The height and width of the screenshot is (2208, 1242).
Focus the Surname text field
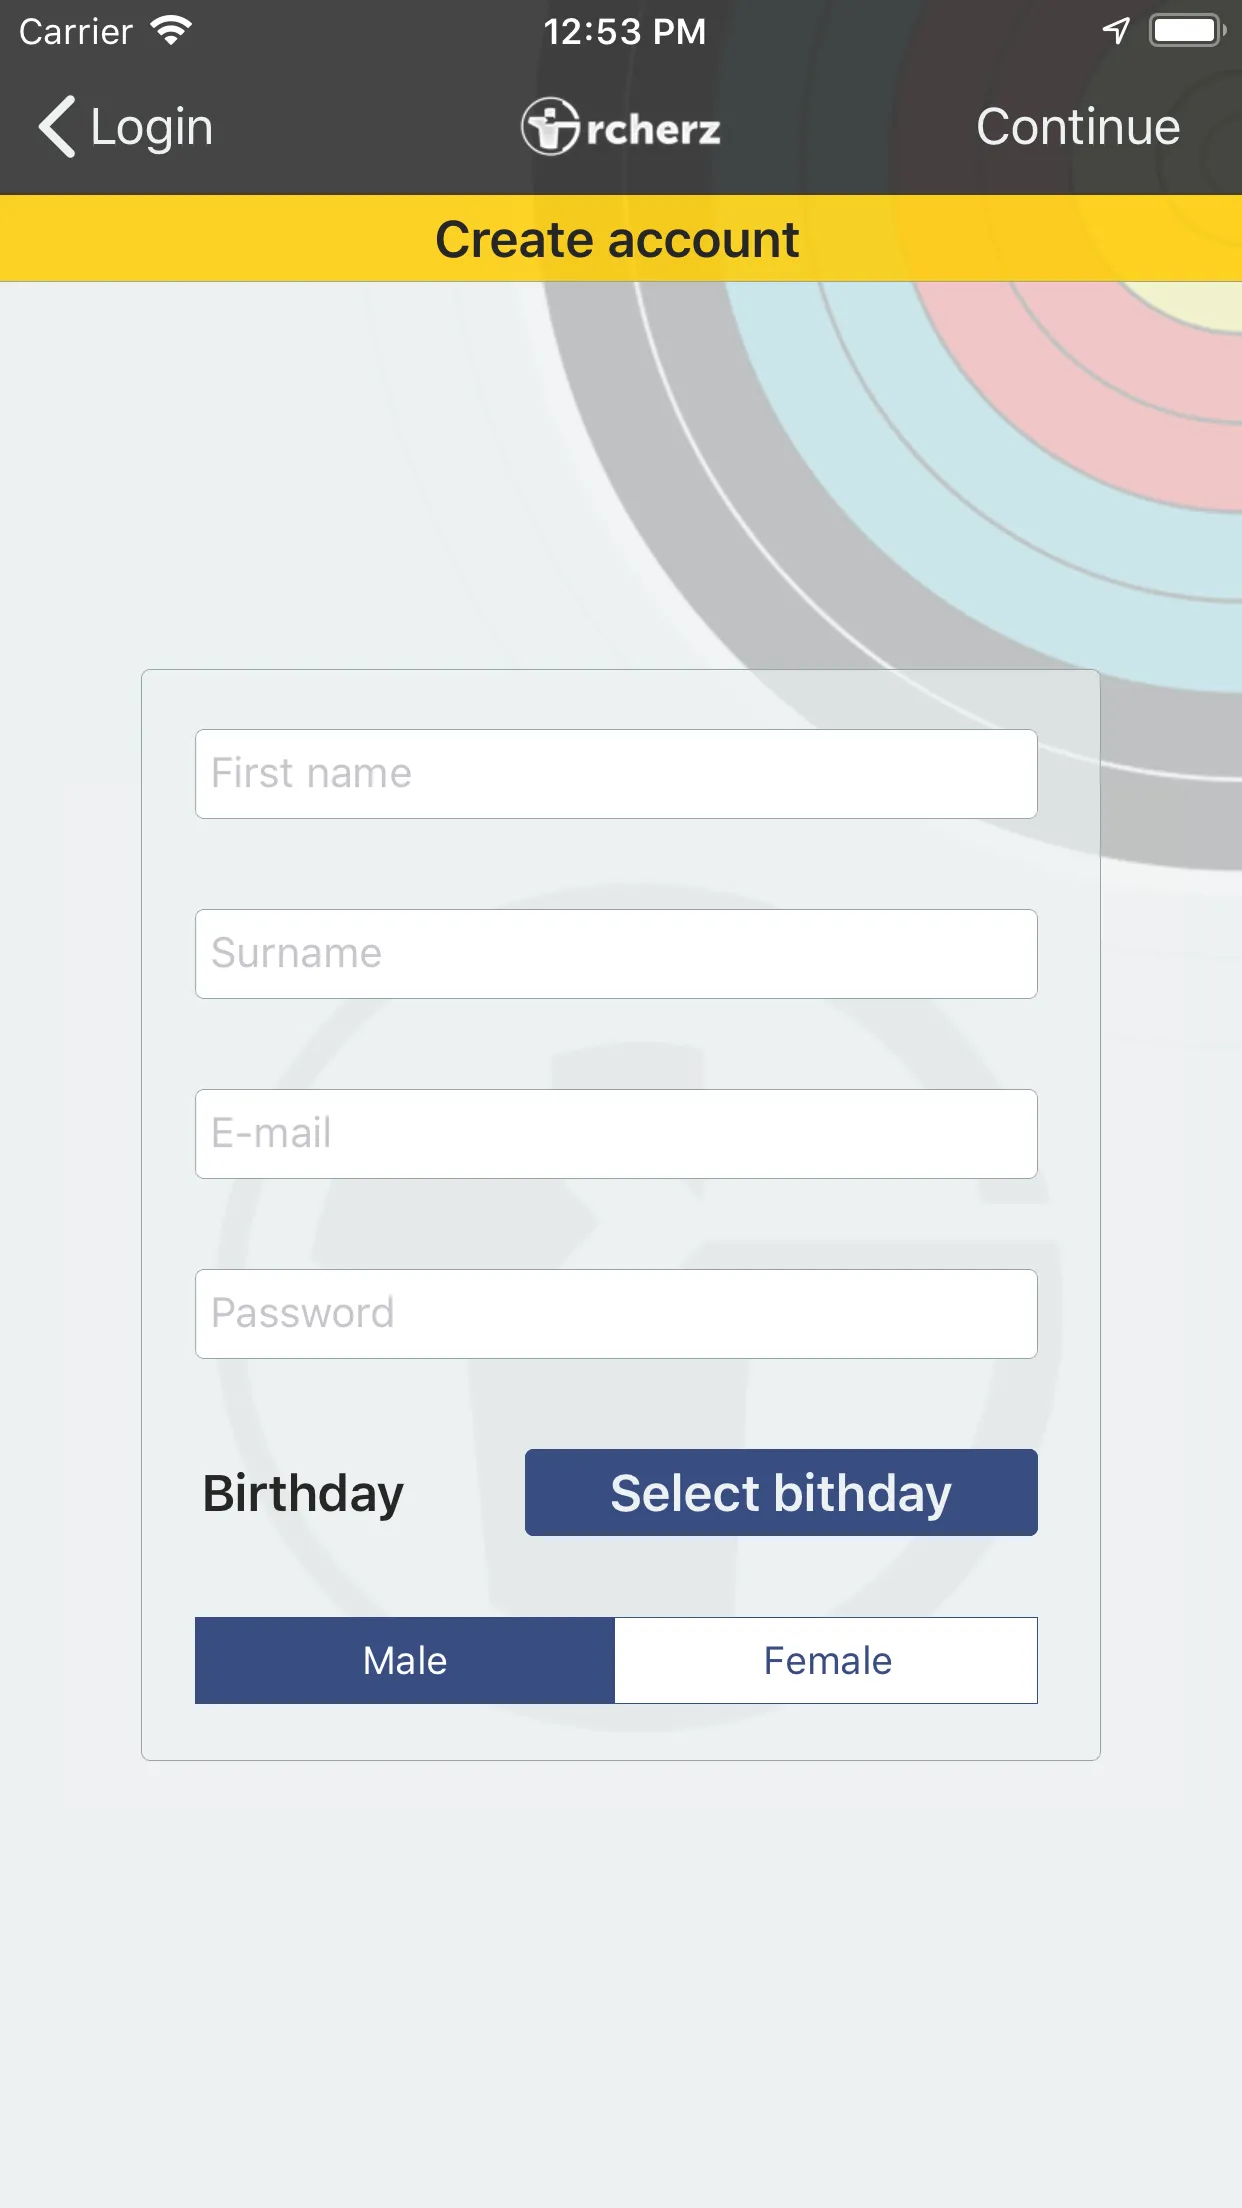point(616,954)
